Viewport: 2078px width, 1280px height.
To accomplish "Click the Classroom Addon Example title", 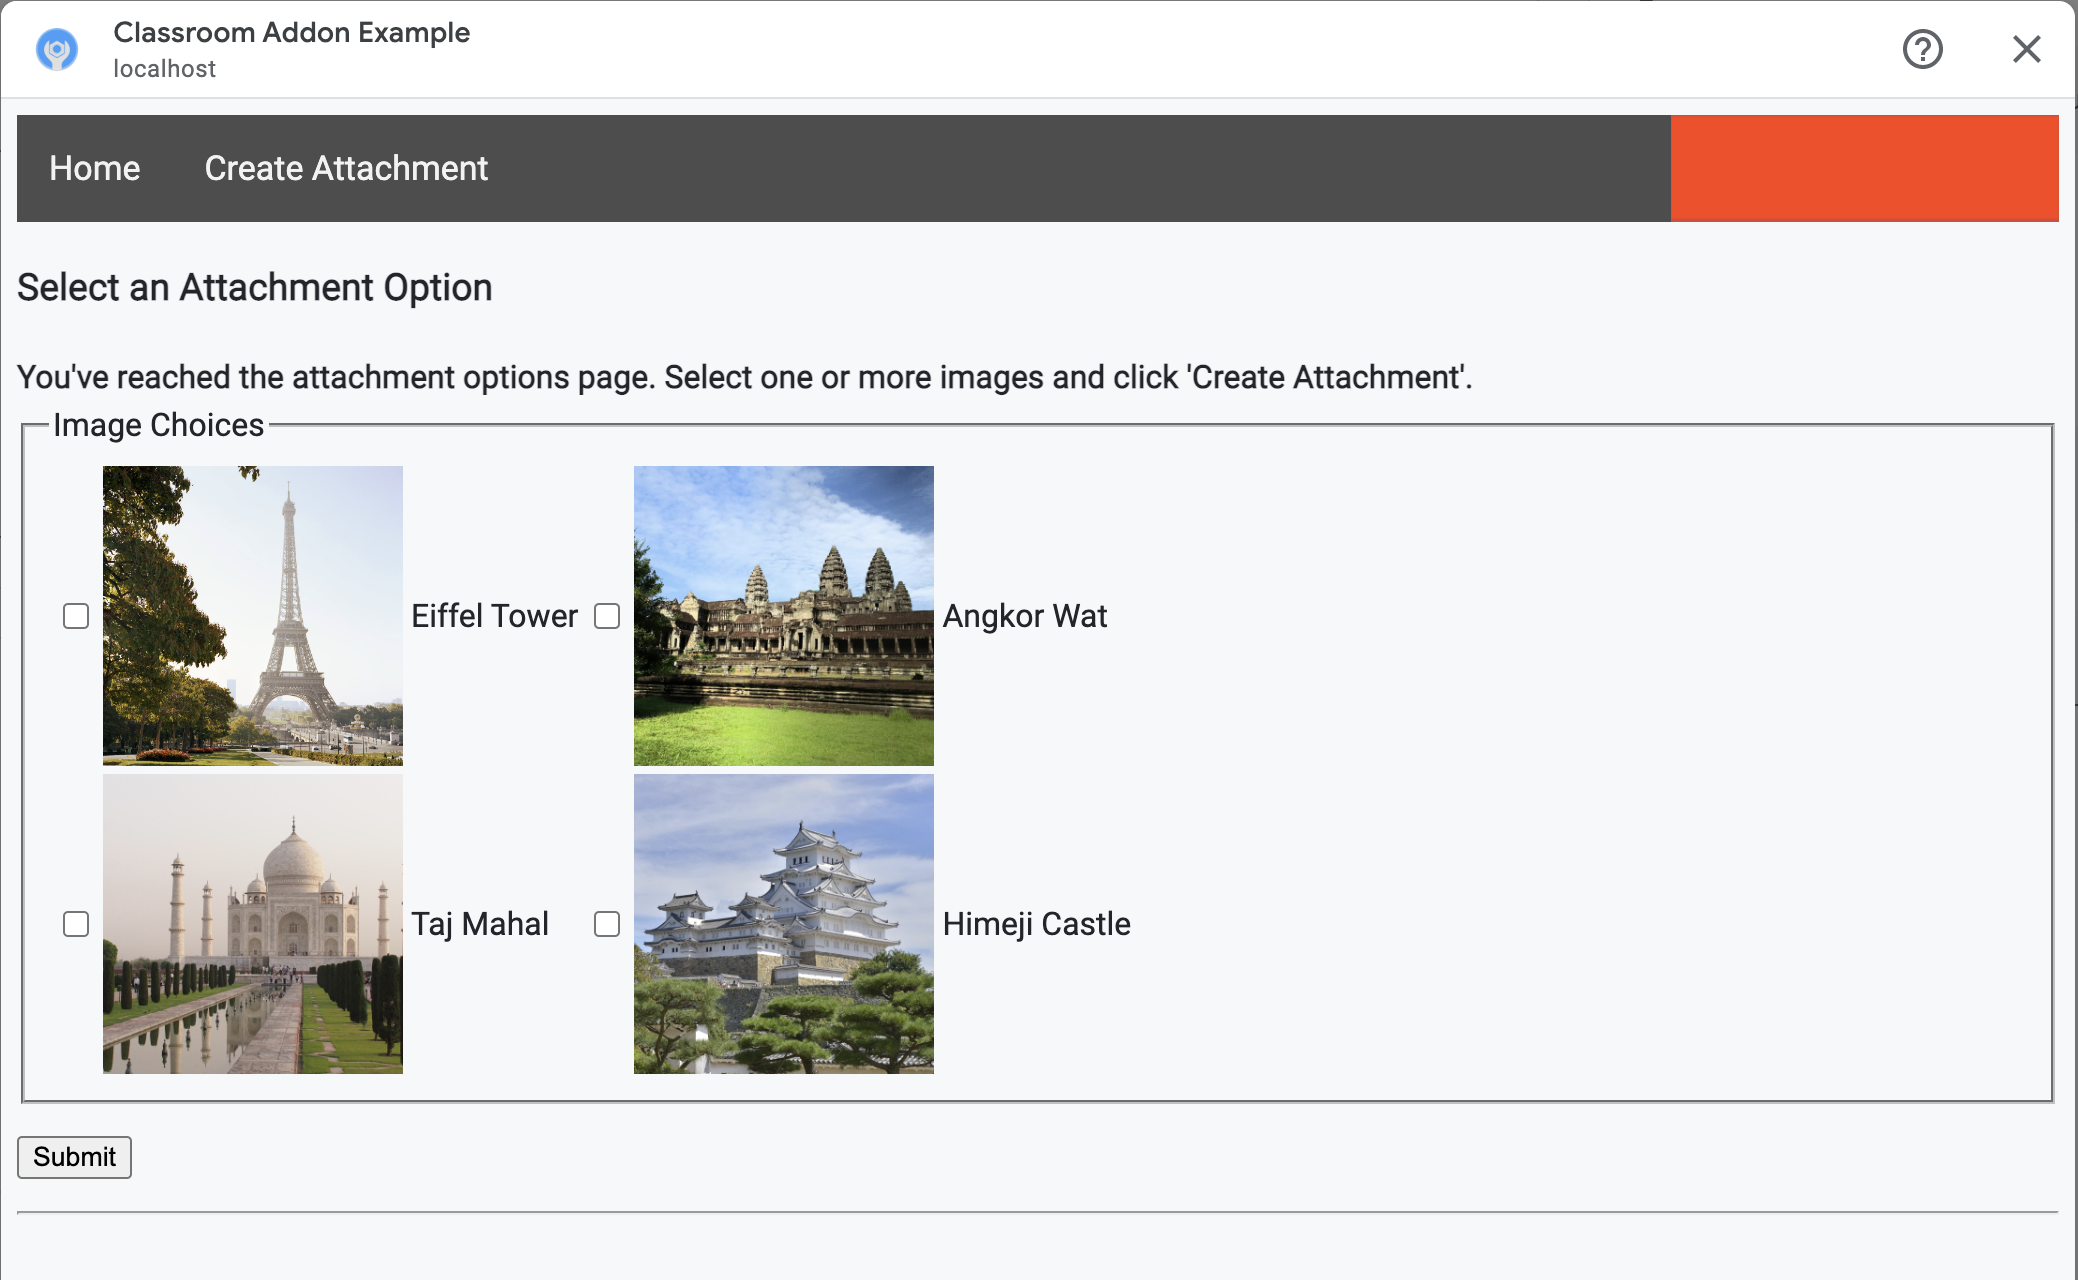I will pyautogui.click(x=292, y=34).
